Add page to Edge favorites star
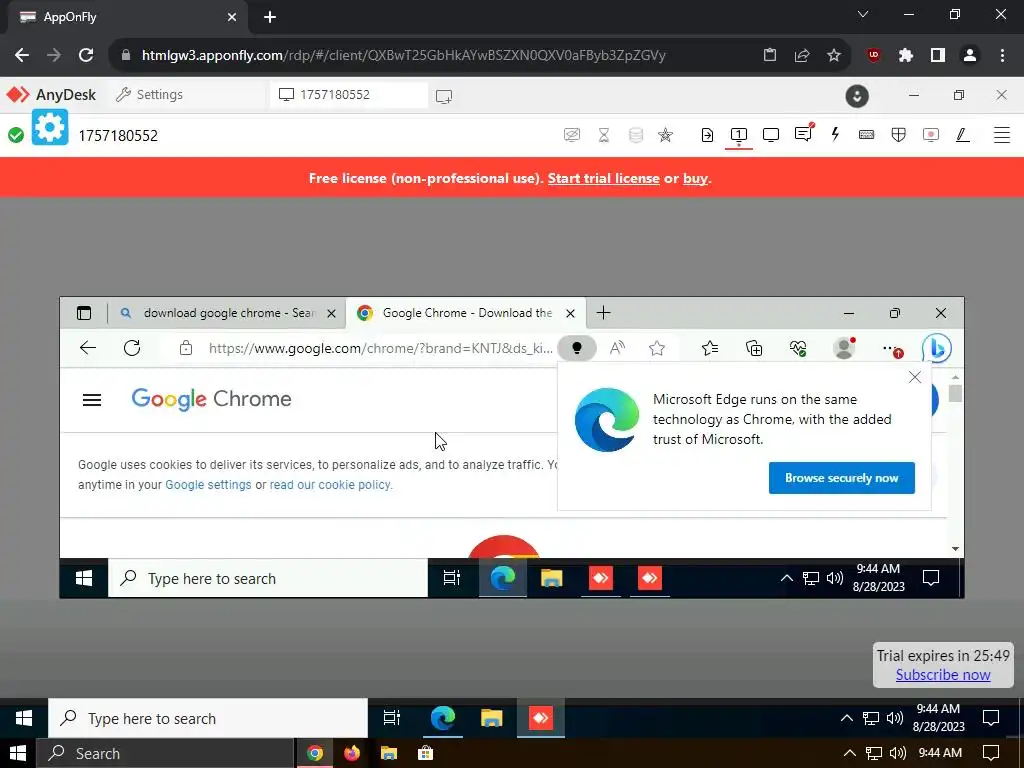The image size is (1024, 768). tap(657, 348)
